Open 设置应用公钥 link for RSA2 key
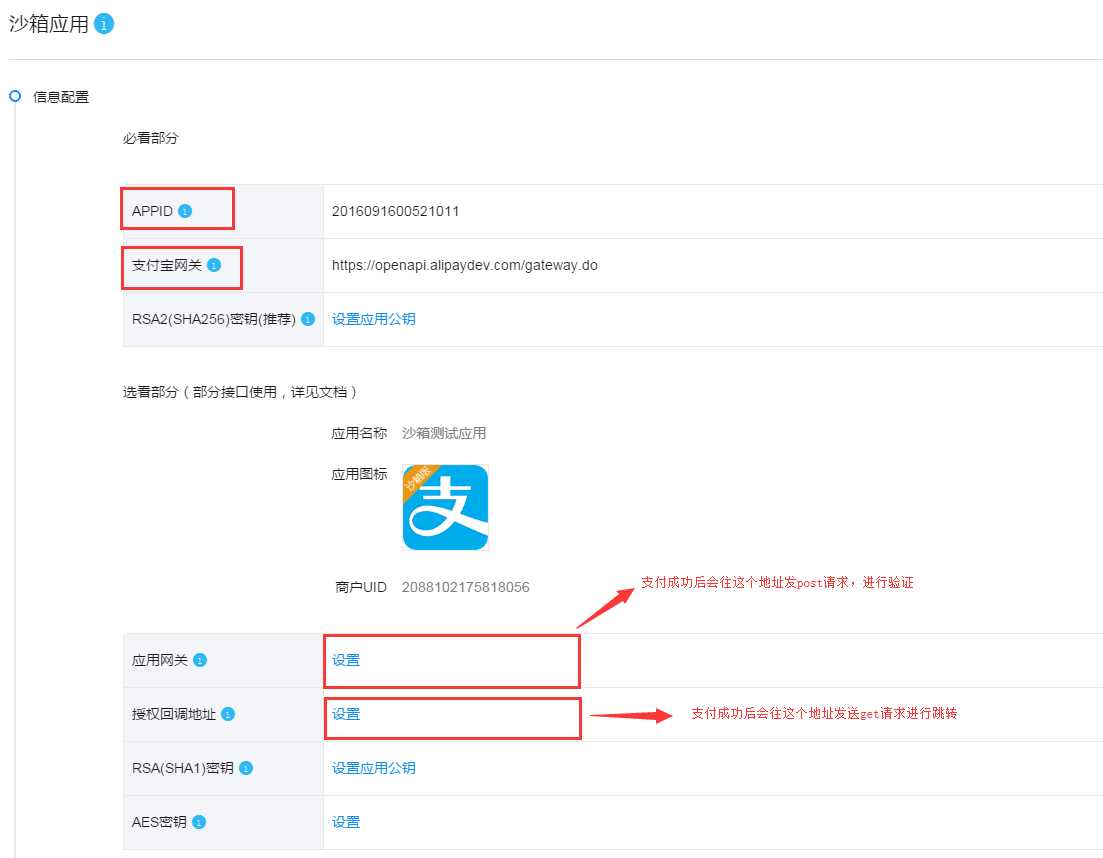 [374, 319]
